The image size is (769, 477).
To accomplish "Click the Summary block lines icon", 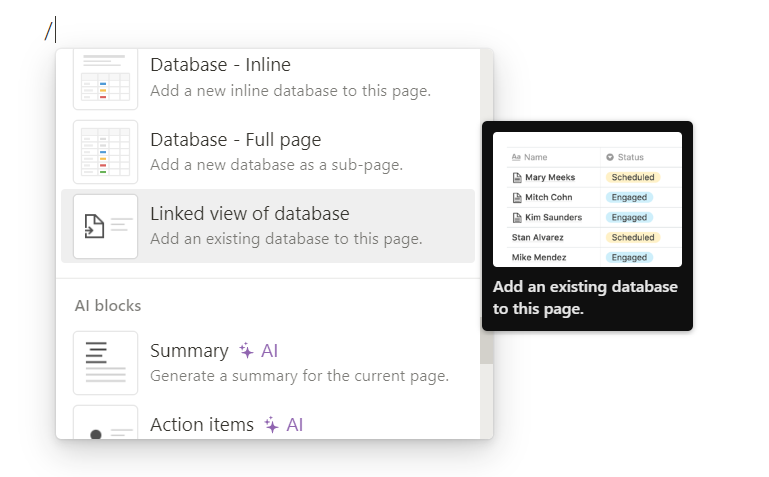I will pos(105,362).
